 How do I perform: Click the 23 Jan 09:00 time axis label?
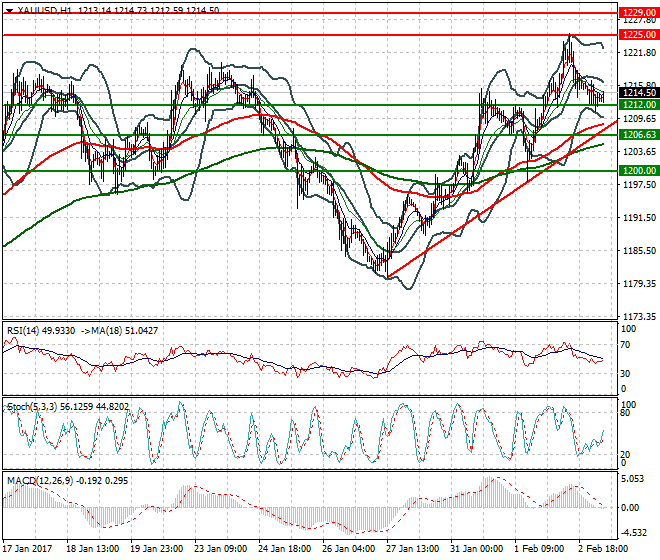(221, 549)
